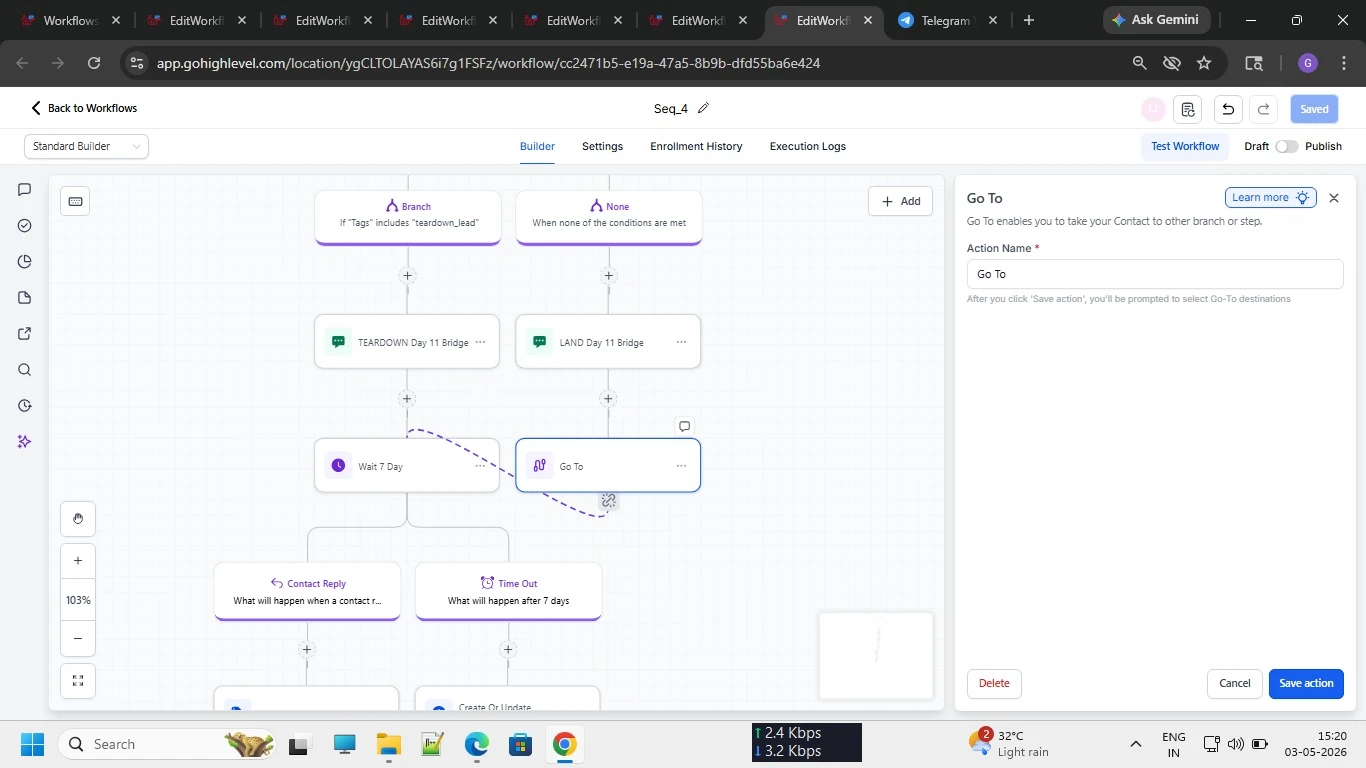The width and height of the screenshot is (1366, 768).
Task: Toggle the Draft/Publish switch
Action: [x=1286, y=146]
